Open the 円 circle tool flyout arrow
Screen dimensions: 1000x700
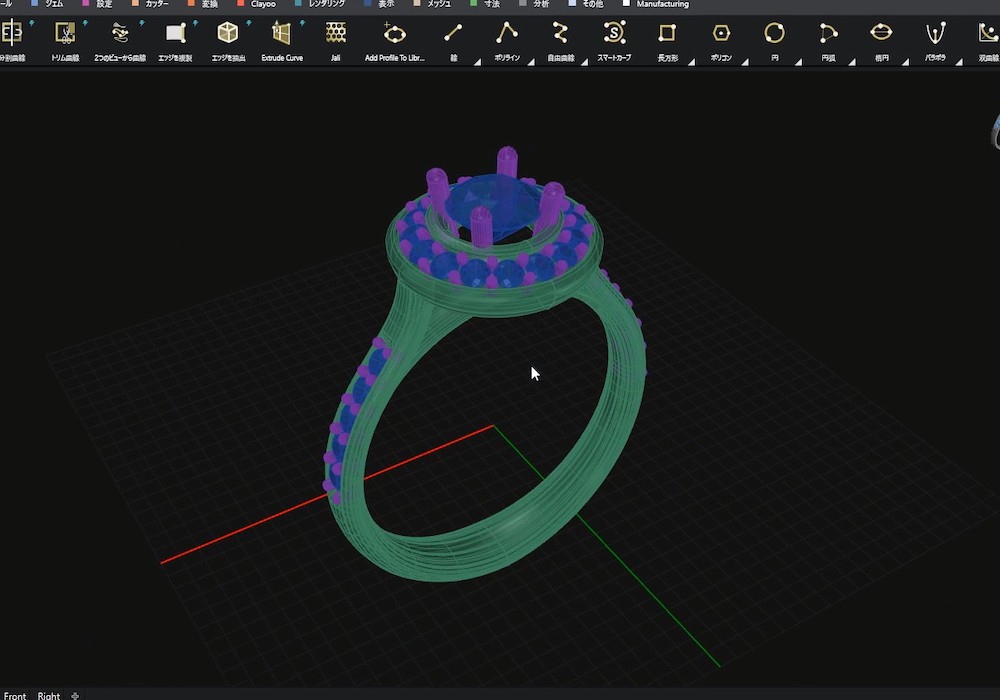tap(798, 62)
